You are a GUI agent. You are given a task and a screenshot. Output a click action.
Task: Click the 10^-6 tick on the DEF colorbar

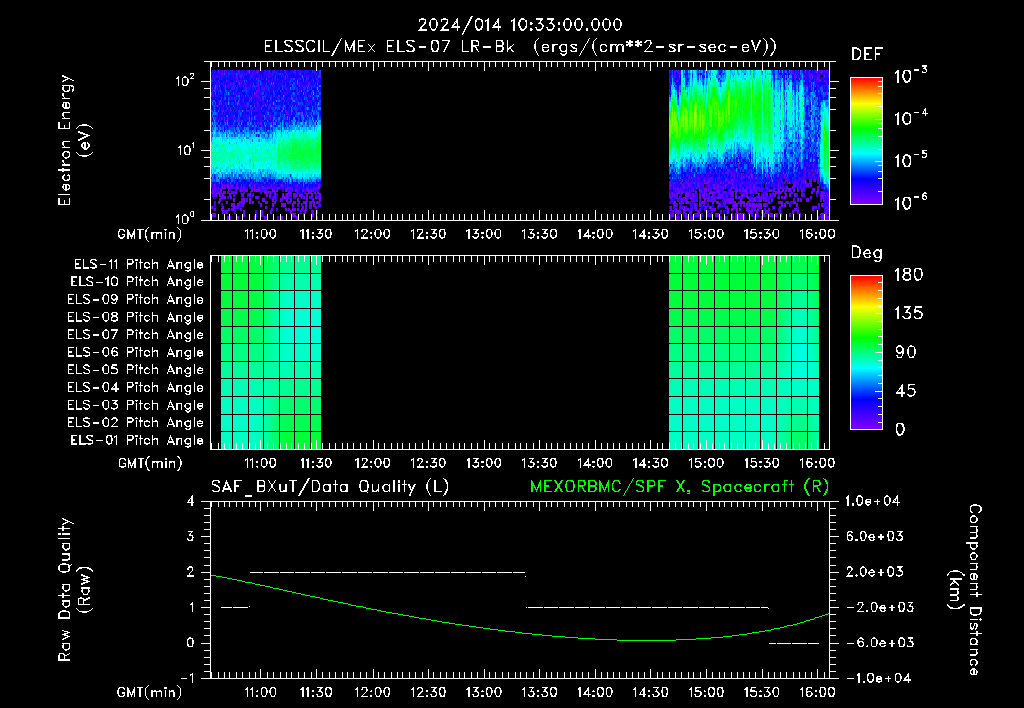(910, 202)
